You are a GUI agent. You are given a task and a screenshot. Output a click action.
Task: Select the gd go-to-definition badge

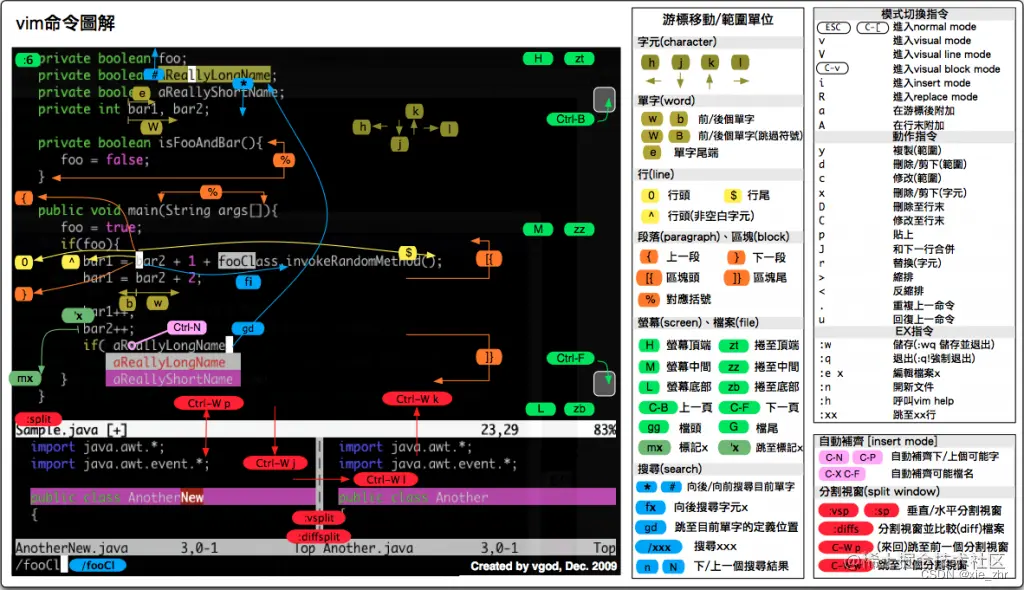pyautogui.click(x=246, y=328)
